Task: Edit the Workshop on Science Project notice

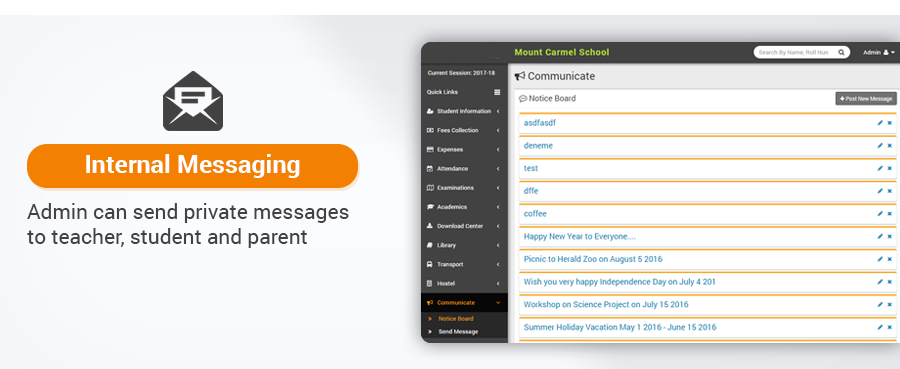Action: click(x=880, y=305)
